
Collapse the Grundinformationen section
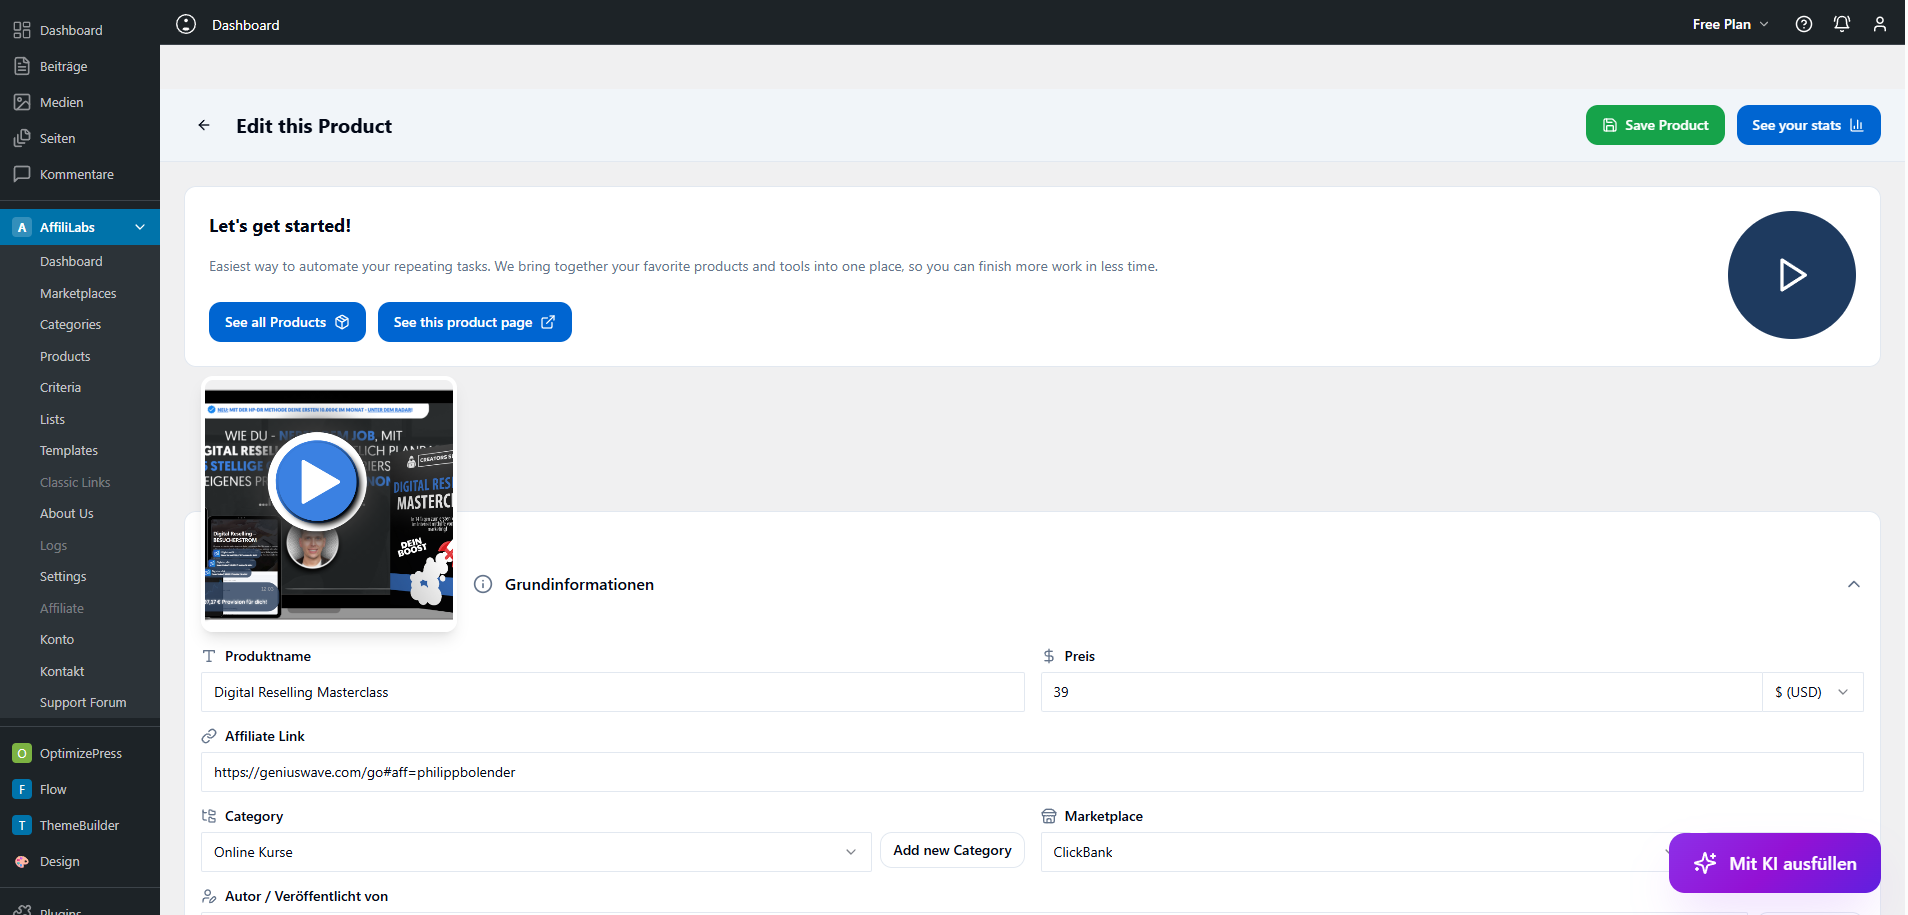(x=1853, y=584)
